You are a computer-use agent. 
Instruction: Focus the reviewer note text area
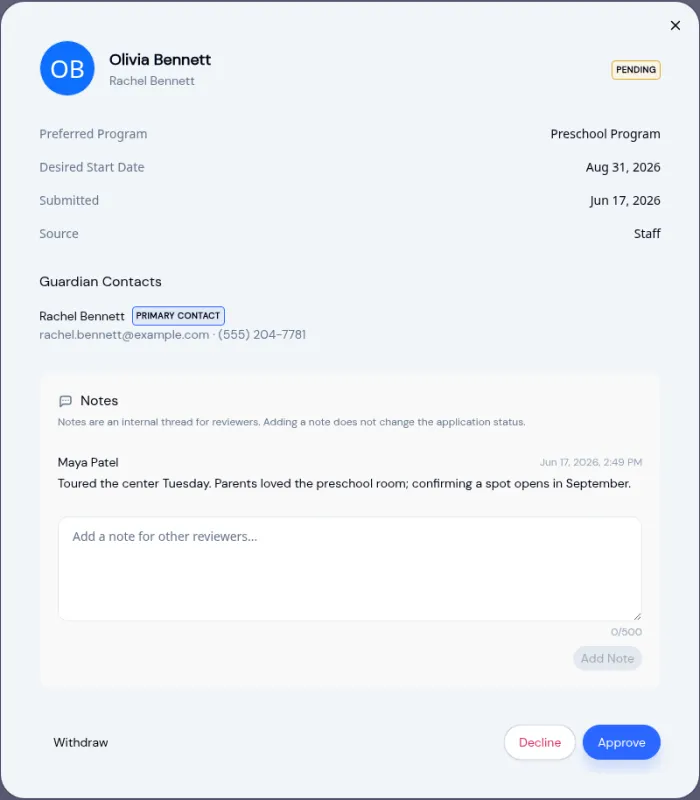349,569
